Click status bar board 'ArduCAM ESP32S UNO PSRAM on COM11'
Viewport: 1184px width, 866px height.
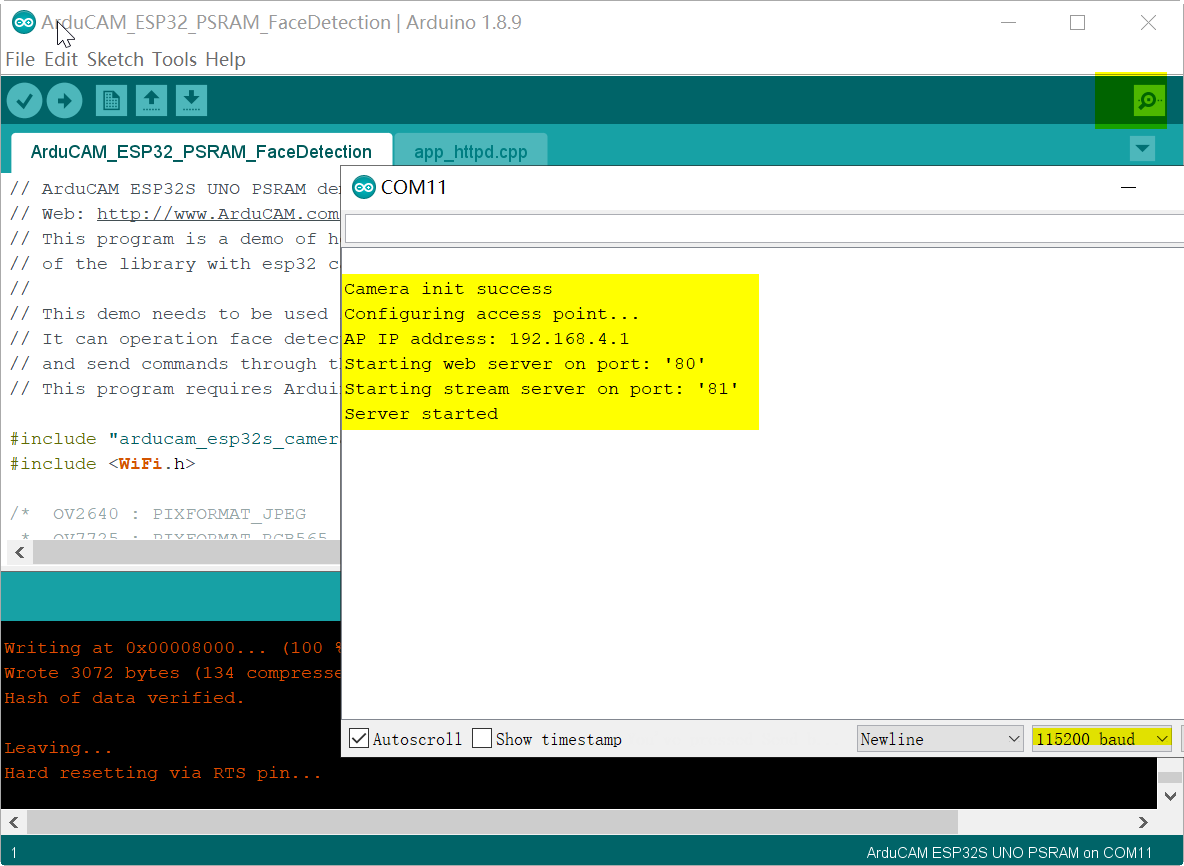coord(1009,852)
